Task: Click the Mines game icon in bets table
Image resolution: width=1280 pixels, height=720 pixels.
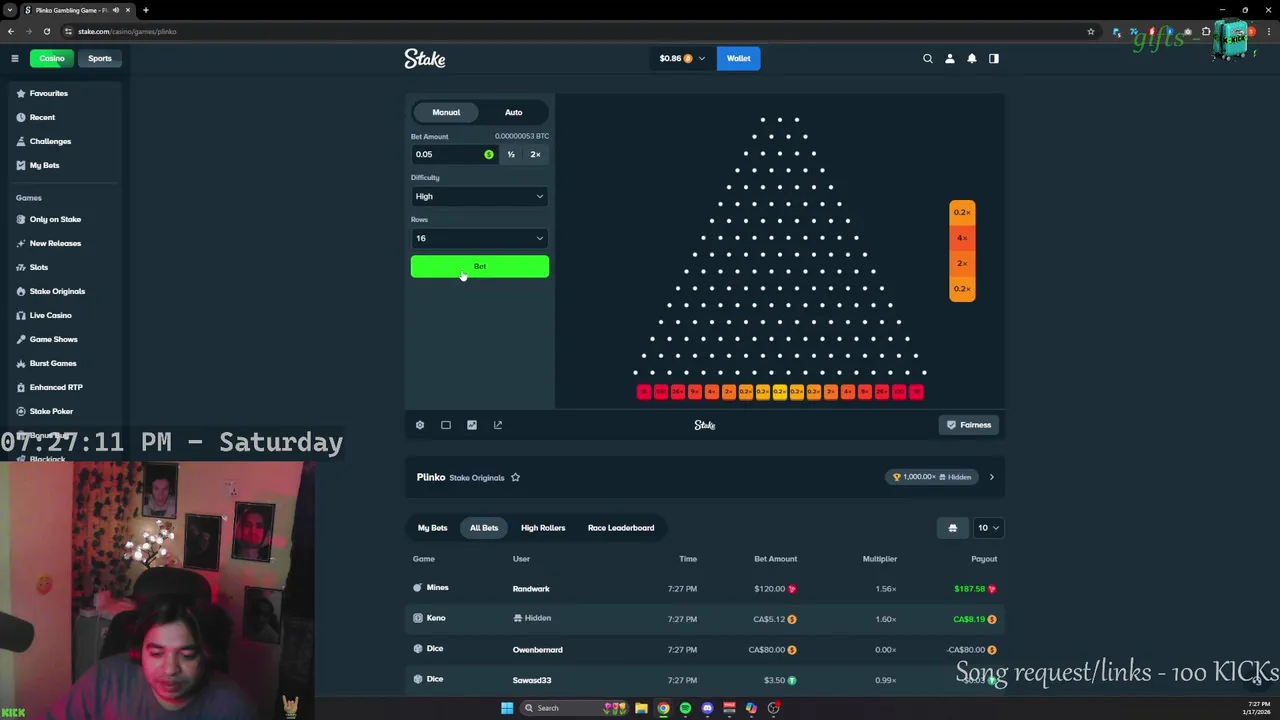Action: tap(418, 588)
